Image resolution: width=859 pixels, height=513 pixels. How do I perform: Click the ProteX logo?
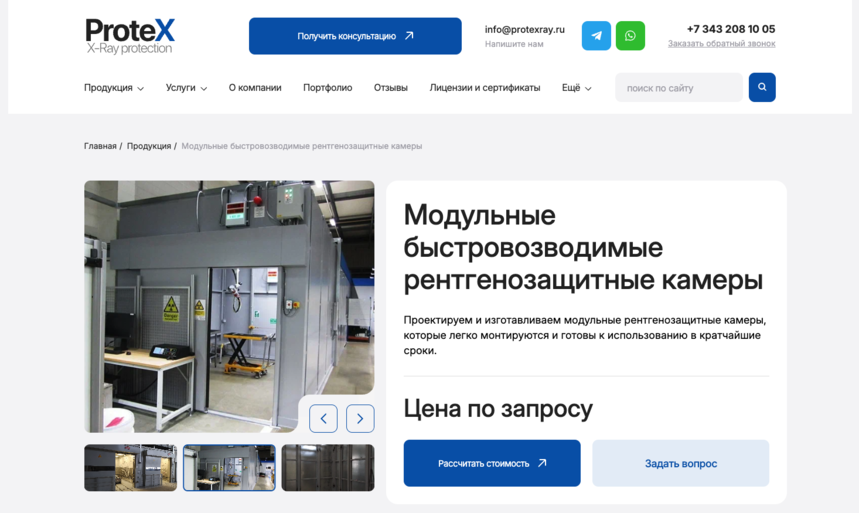(x=130, y=36)
